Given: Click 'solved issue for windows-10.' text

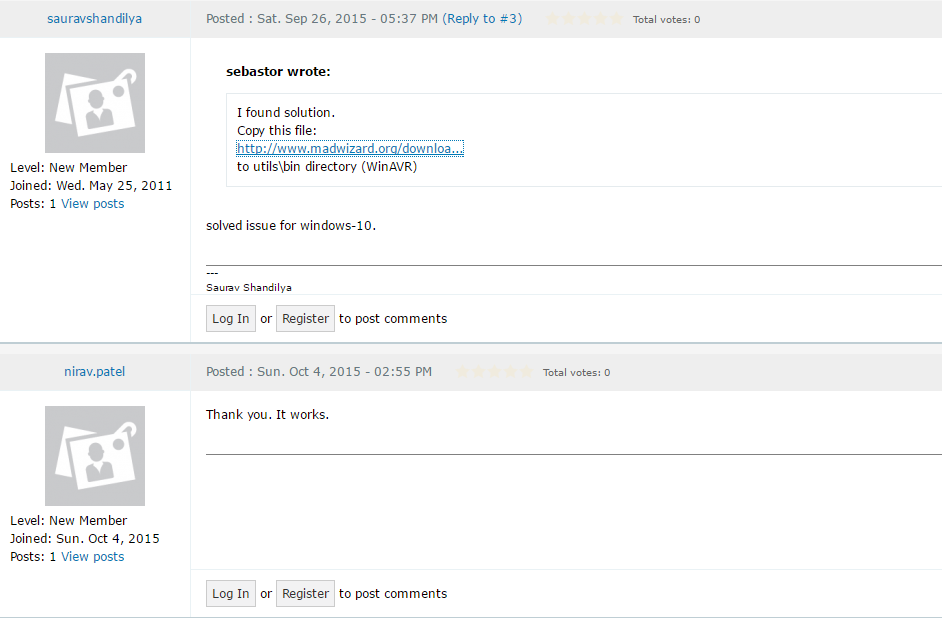Looking at the screenshot, I should (x=291, y=226).
